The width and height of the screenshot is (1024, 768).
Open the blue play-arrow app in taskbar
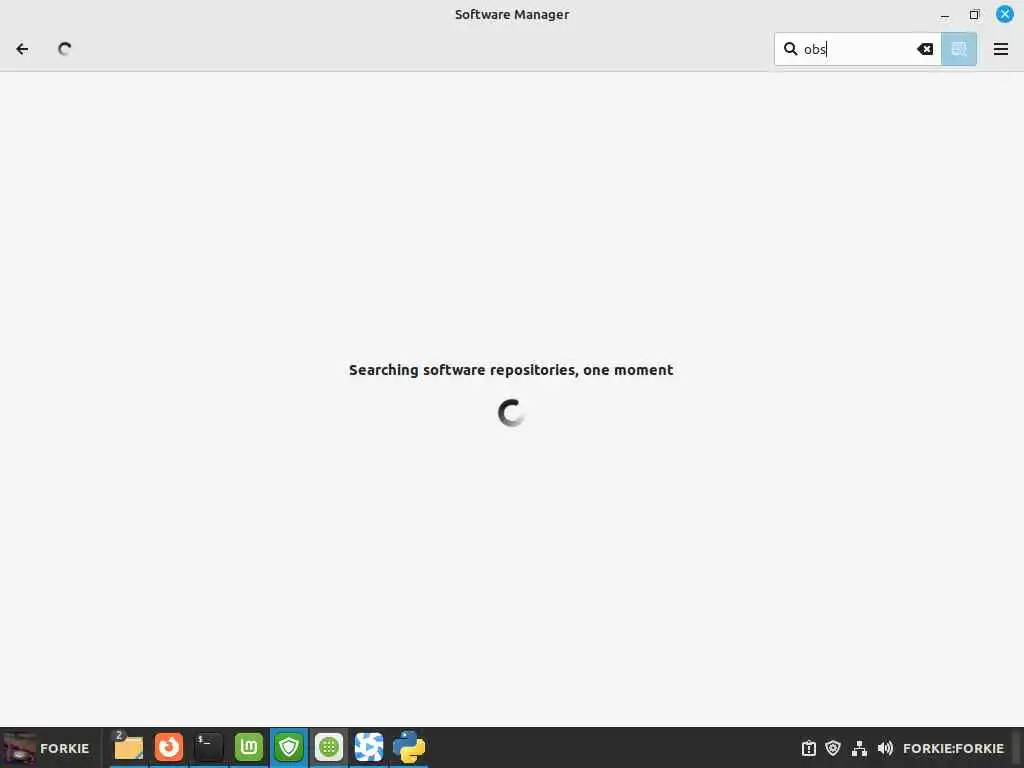pyautogui.click(x=368, y=748)
